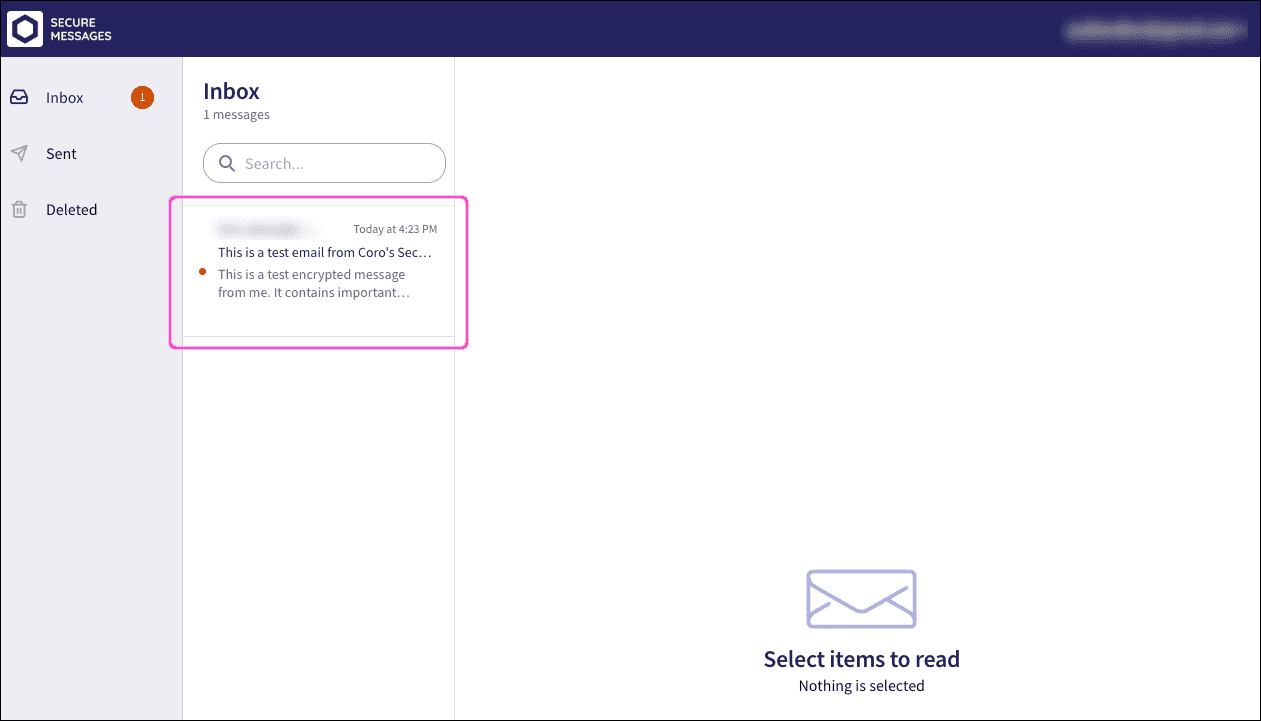
Task: Select the Inbox envelope icon
Action: [19, 97]
